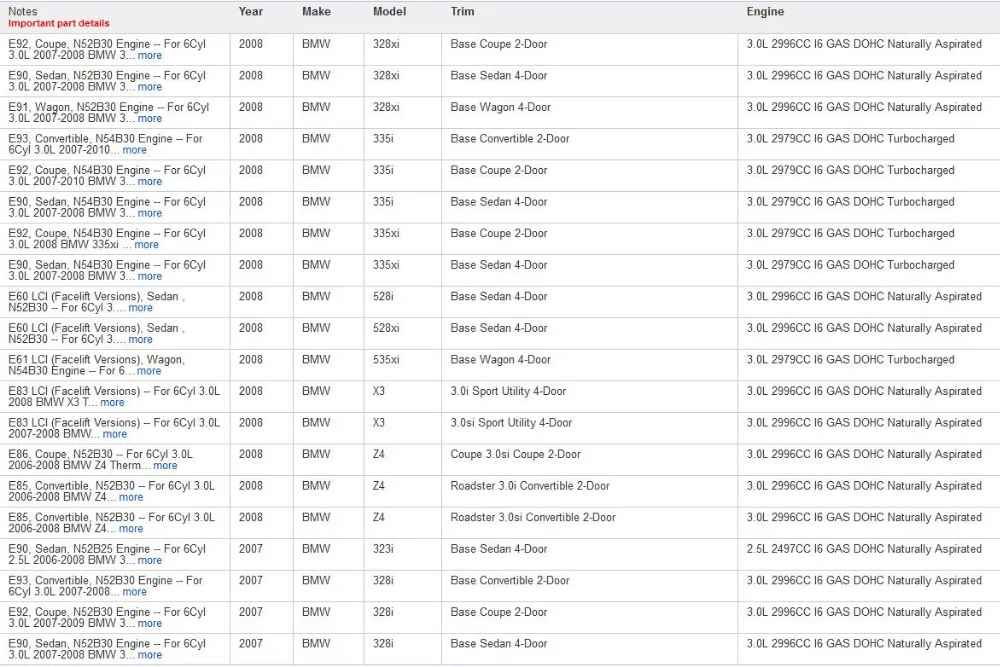Screen dimensions: 1000x667
Task: Click 'BMW' make cell in the 535xi row
Action: (316, 360)
